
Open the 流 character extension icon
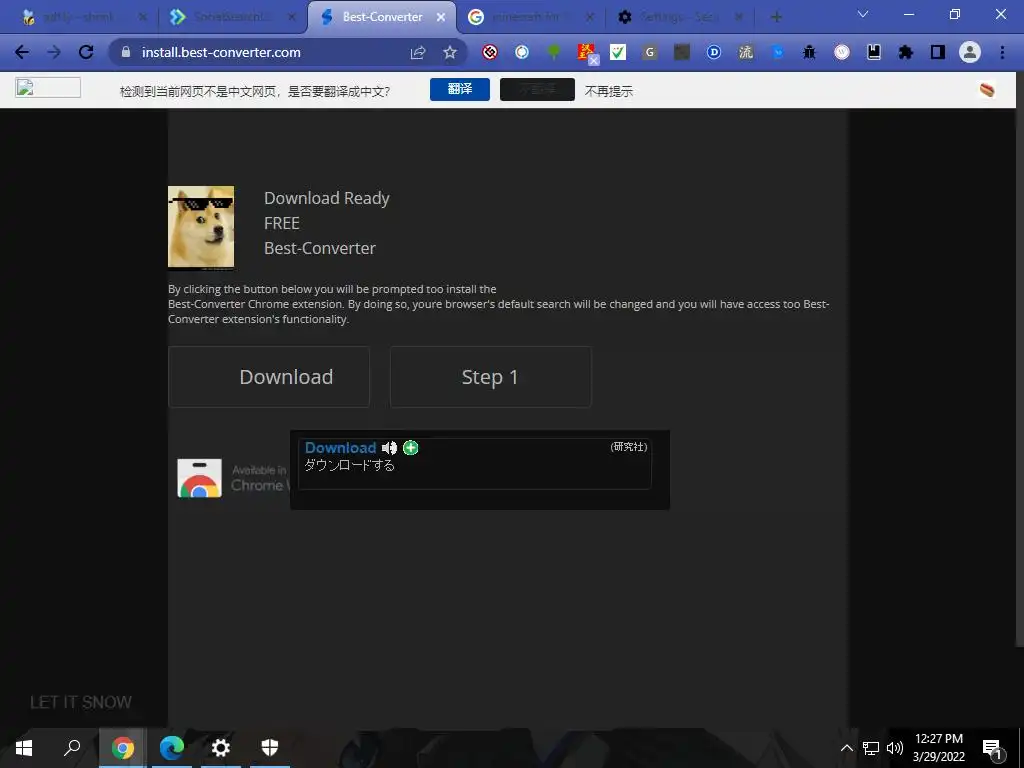tap(746, 52)
